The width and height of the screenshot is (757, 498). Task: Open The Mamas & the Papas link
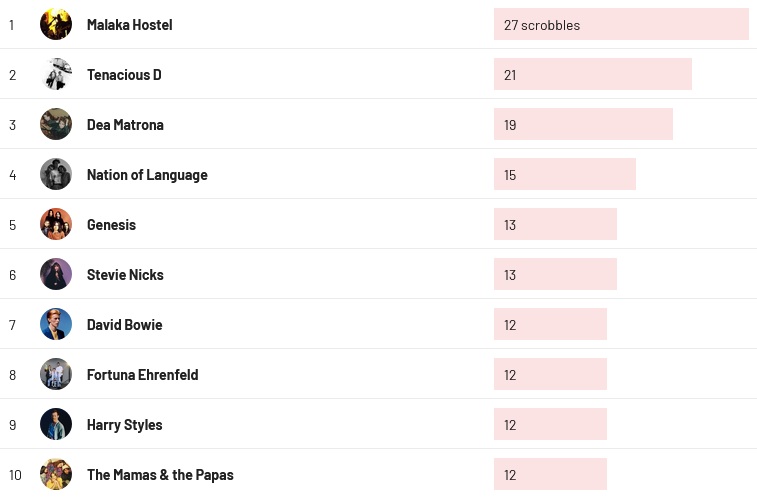(160, 475)
